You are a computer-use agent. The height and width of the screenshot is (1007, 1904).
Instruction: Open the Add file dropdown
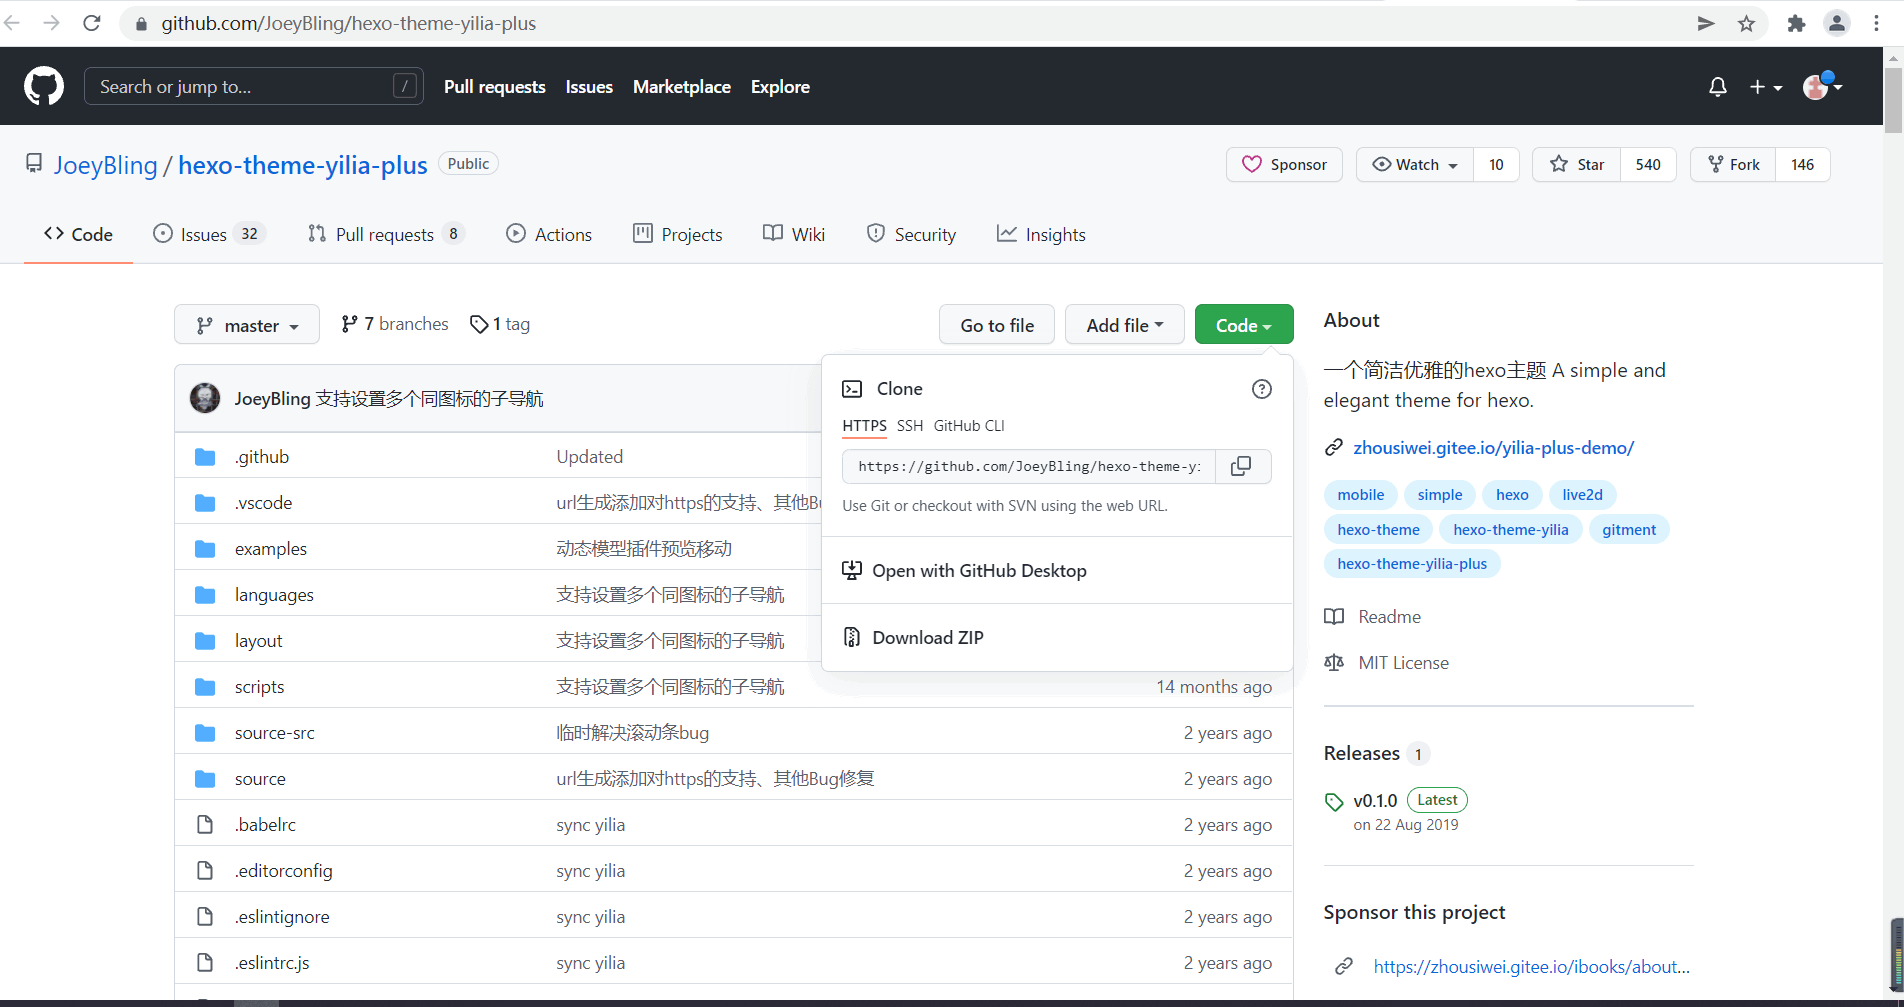tap(1124, 325)
